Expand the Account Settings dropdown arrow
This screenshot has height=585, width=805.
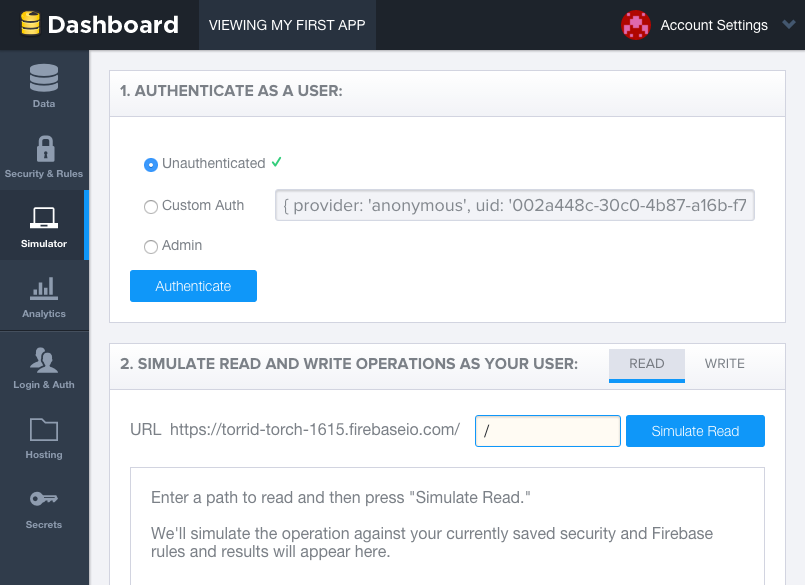click(789, 24)
